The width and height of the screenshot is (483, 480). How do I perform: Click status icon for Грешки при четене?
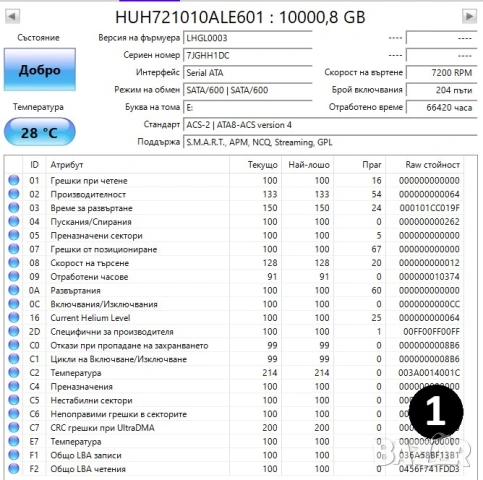(14, 180)
